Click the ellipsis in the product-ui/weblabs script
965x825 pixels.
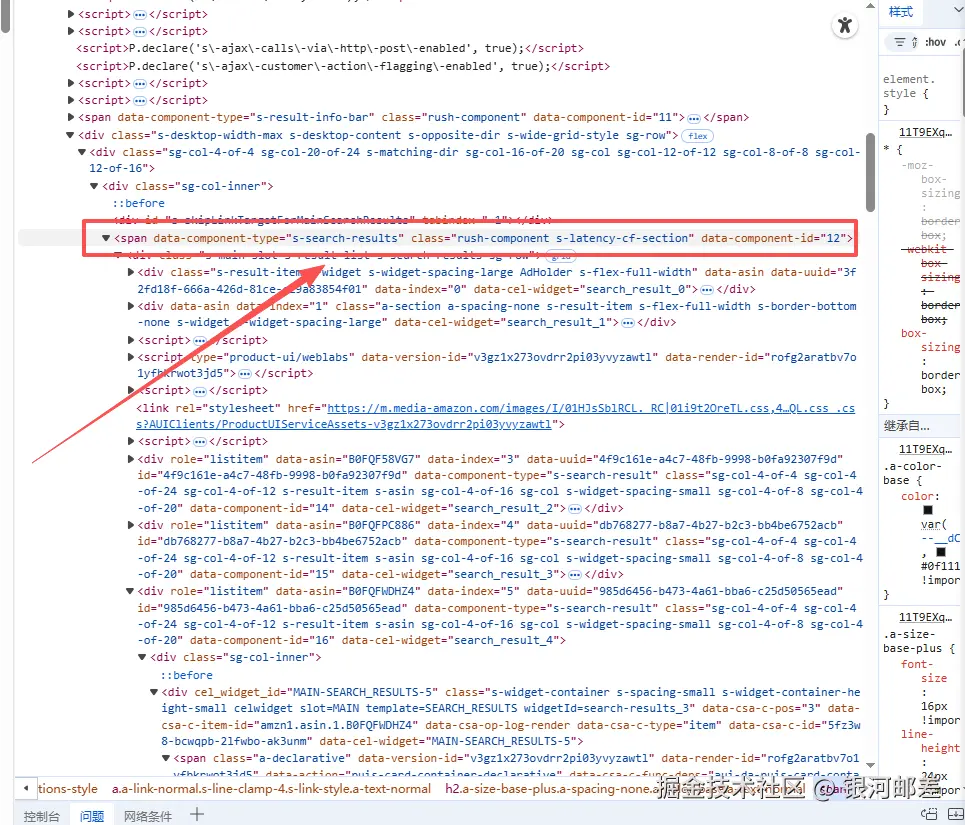tap(245, 374)
